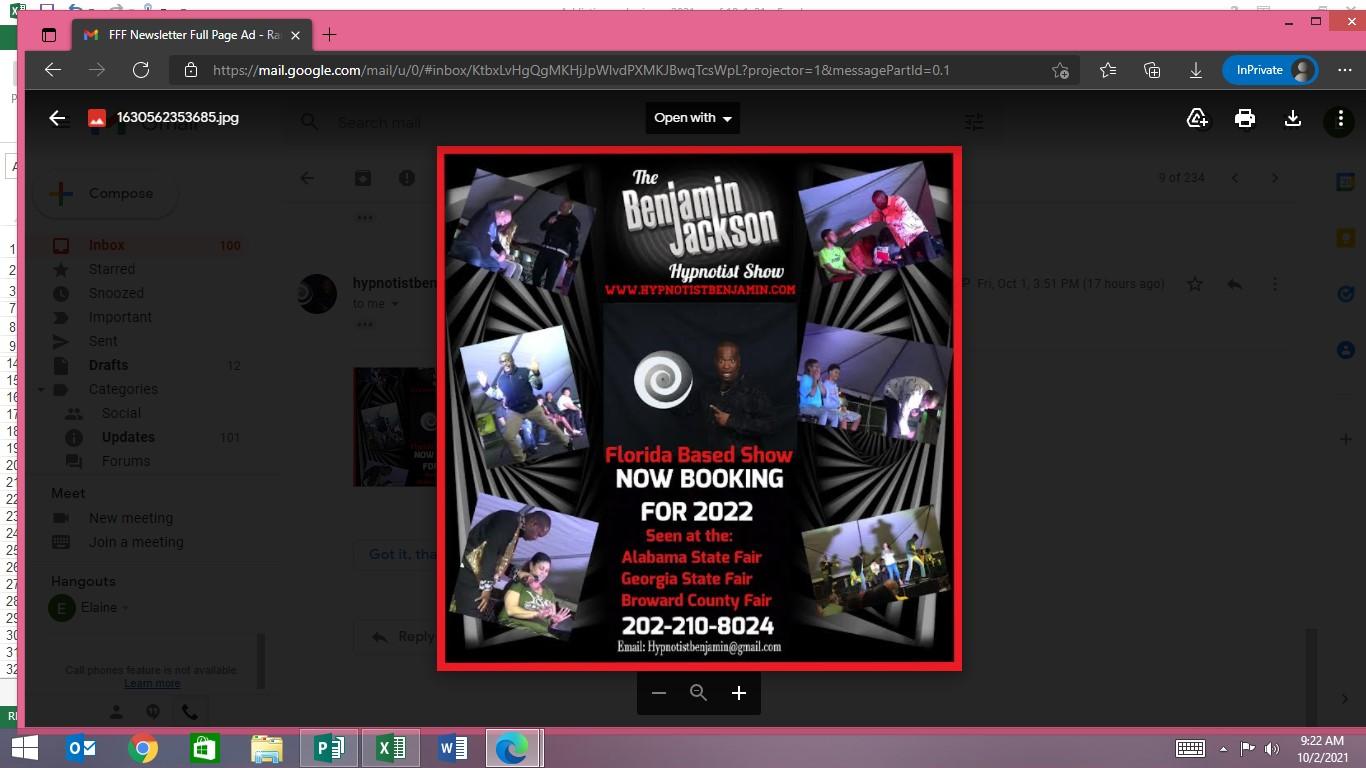The width and height of the screenshot is (1366, 768).
Task: Open more actions menu in preview
Action: click(1340, 119)
